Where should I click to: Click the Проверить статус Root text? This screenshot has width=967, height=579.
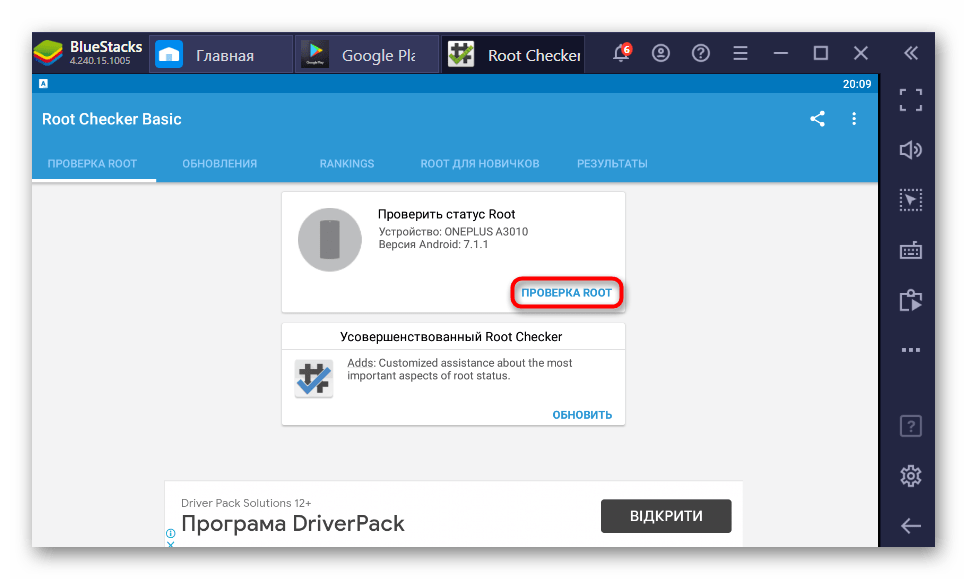[x=446, y=214]
